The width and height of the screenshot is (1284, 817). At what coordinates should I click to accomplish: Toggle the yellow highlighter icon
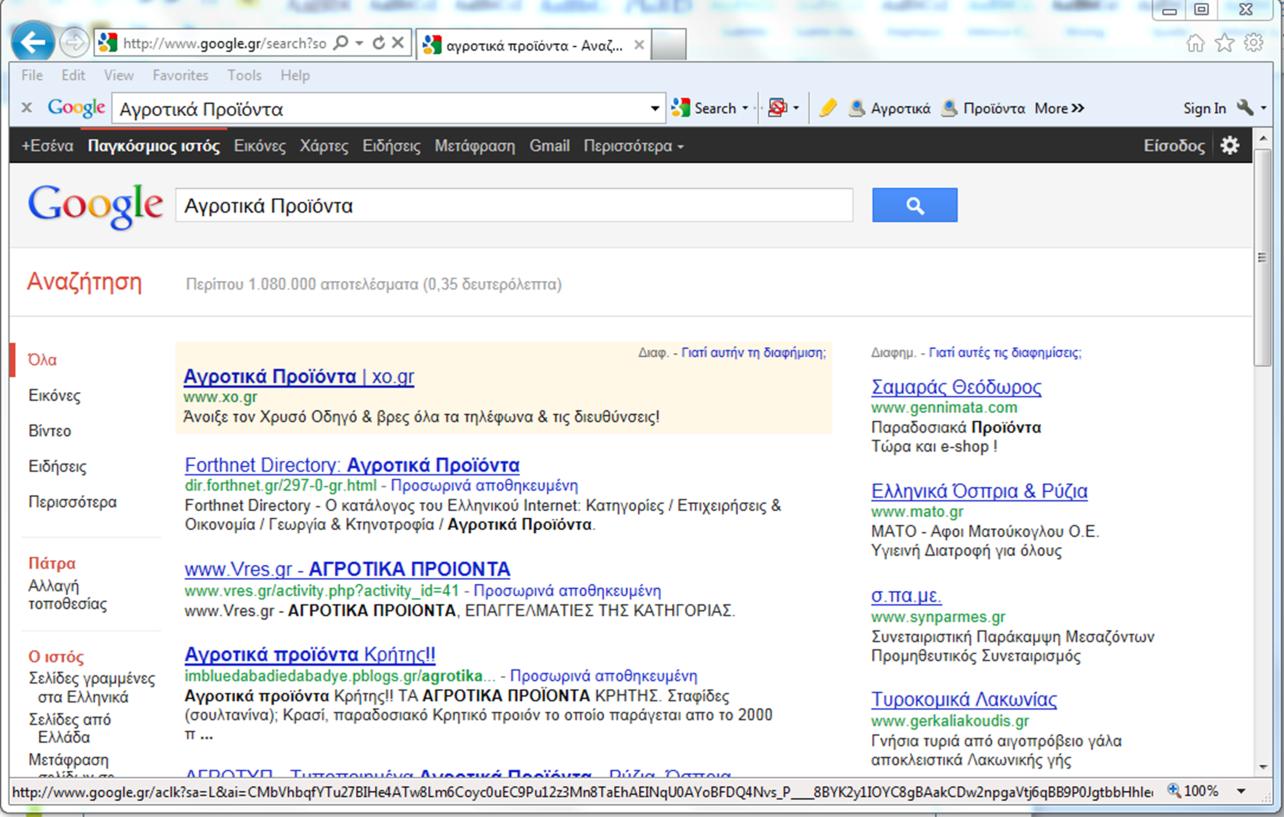point(827,108)
